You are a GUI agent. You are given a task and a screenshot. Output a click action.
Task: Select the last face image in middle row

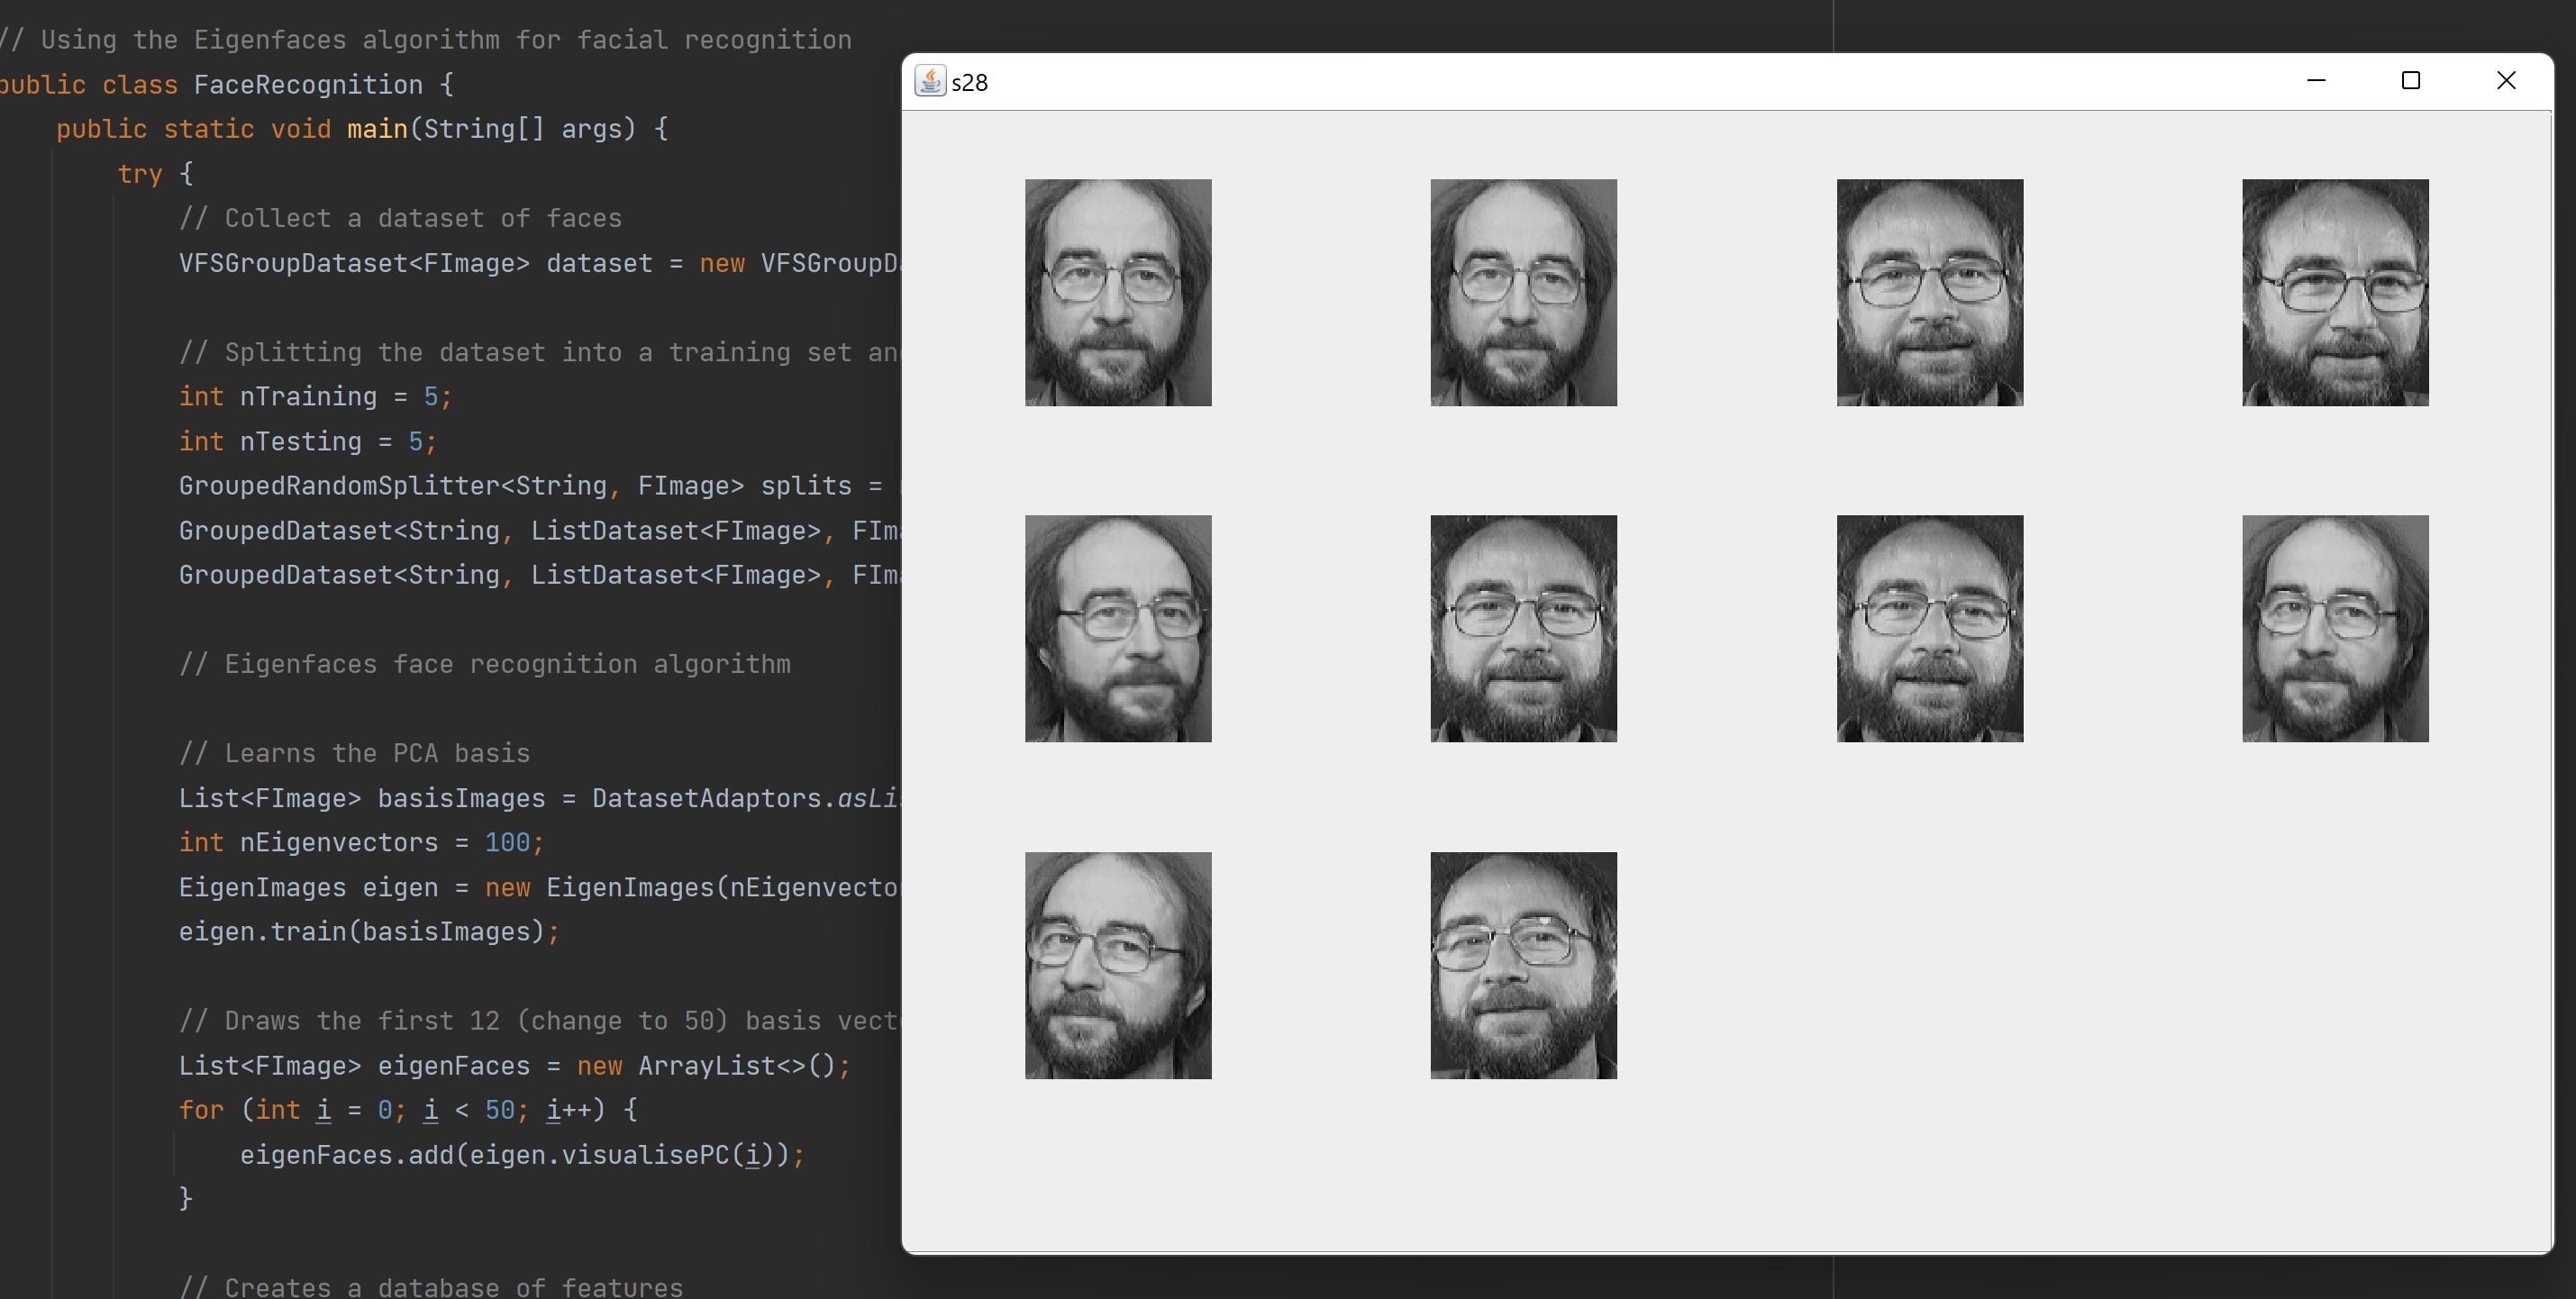2335,628
